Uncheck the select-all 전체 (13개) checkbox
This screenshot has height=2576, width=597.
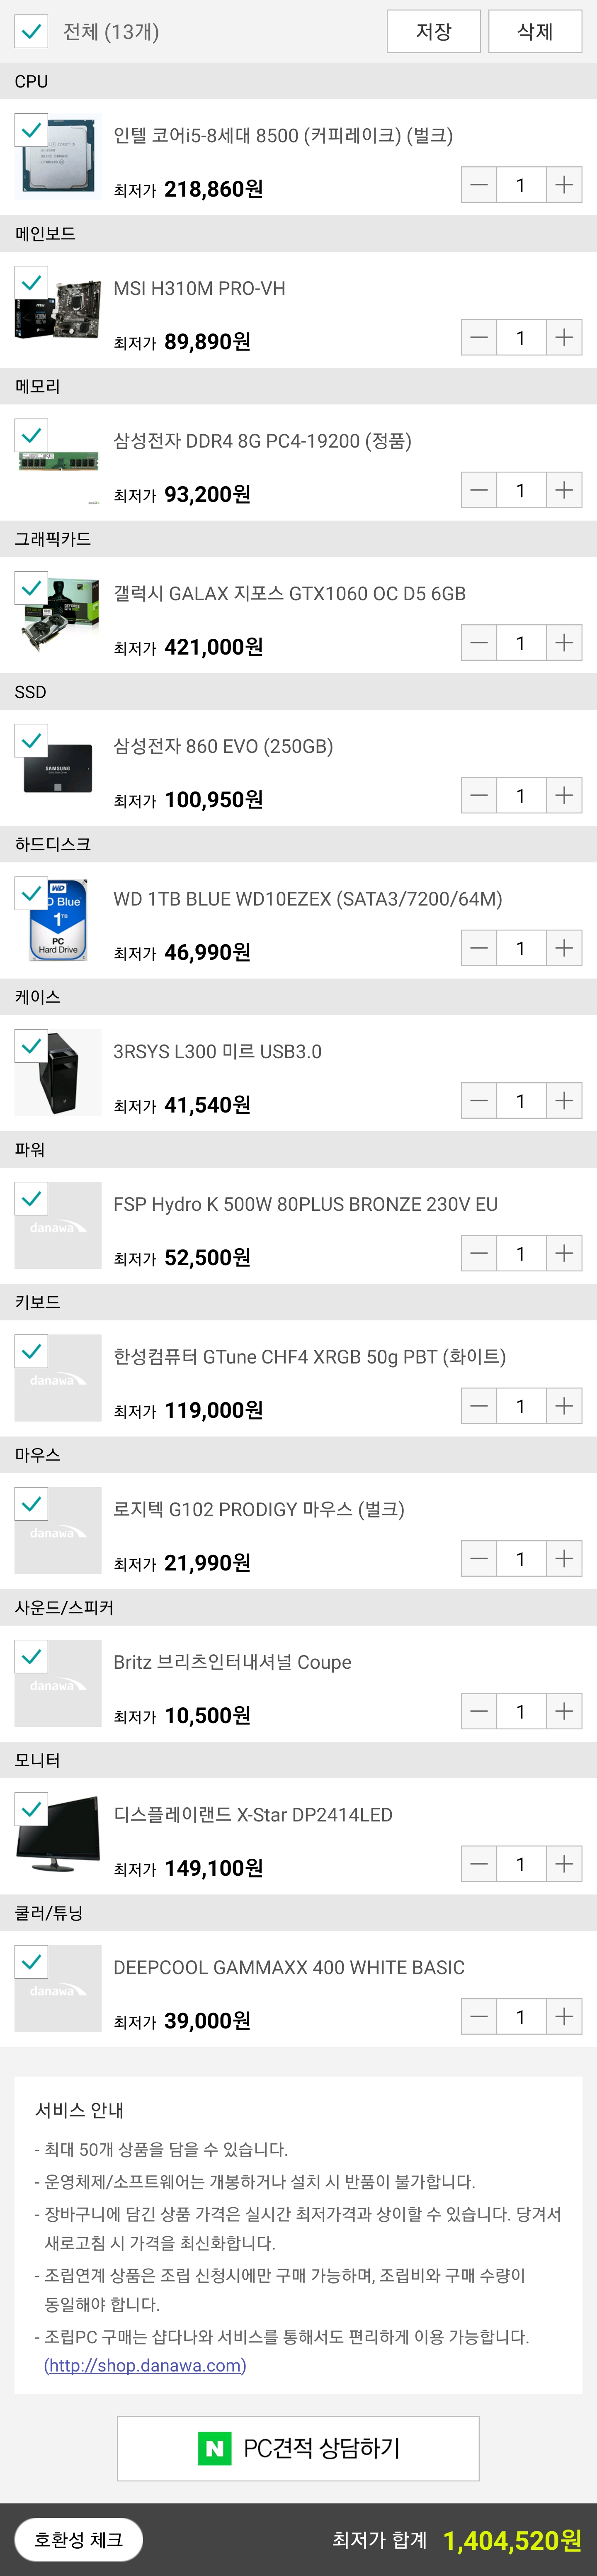tap(31, 31)
